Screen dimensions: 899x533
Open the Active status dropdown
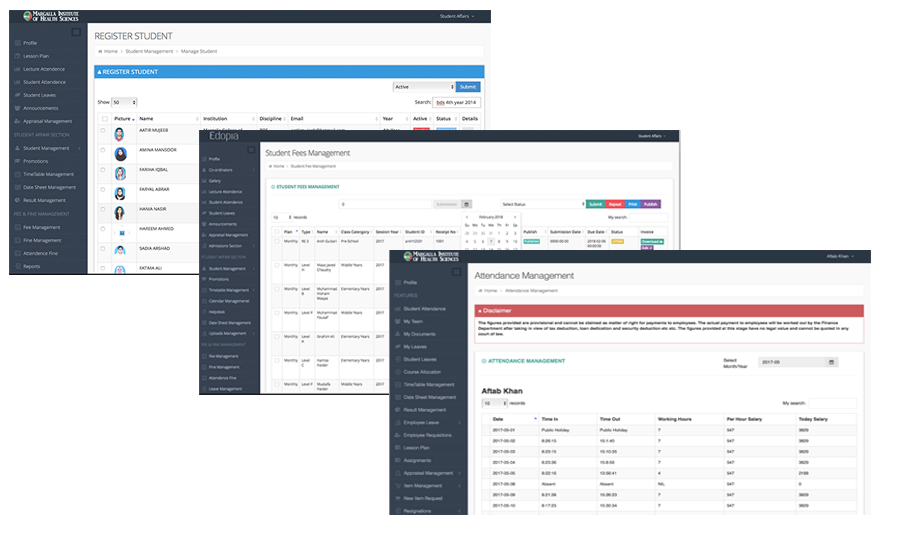coord(424,87)
